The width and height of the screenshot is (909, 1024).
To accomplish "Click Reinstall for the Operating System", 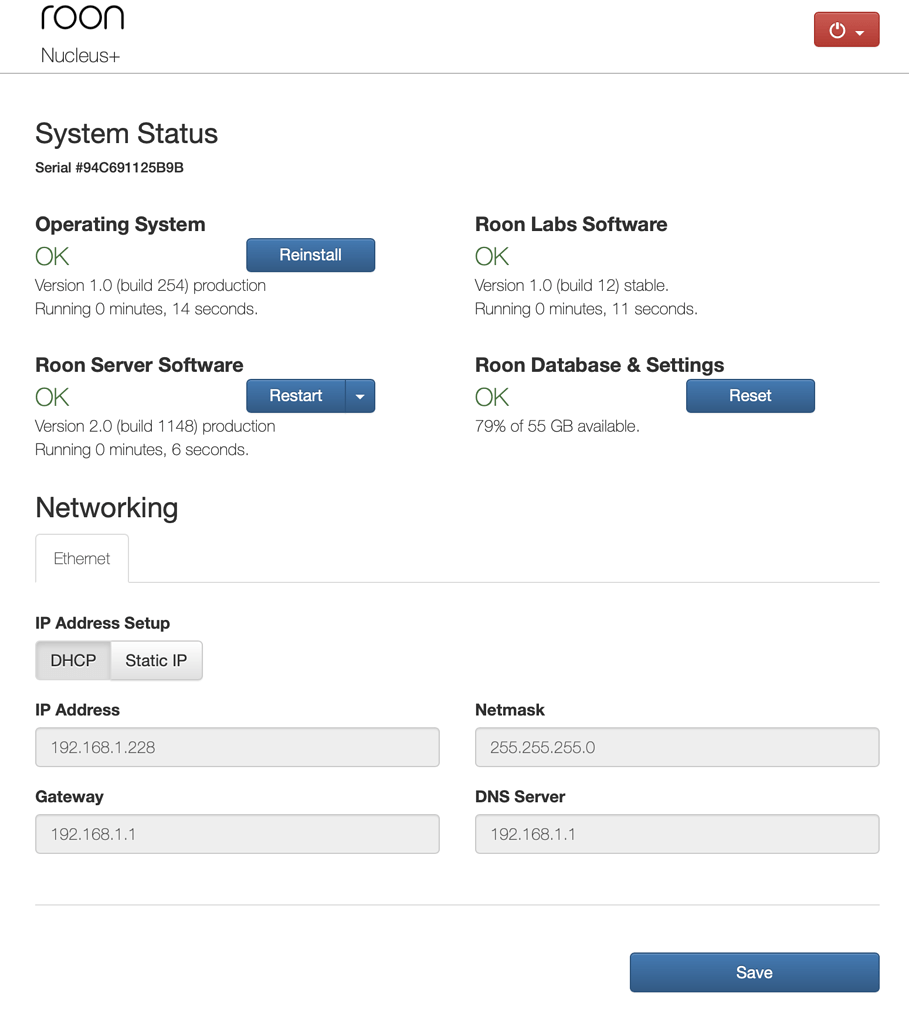I will (x=310, y=255).
